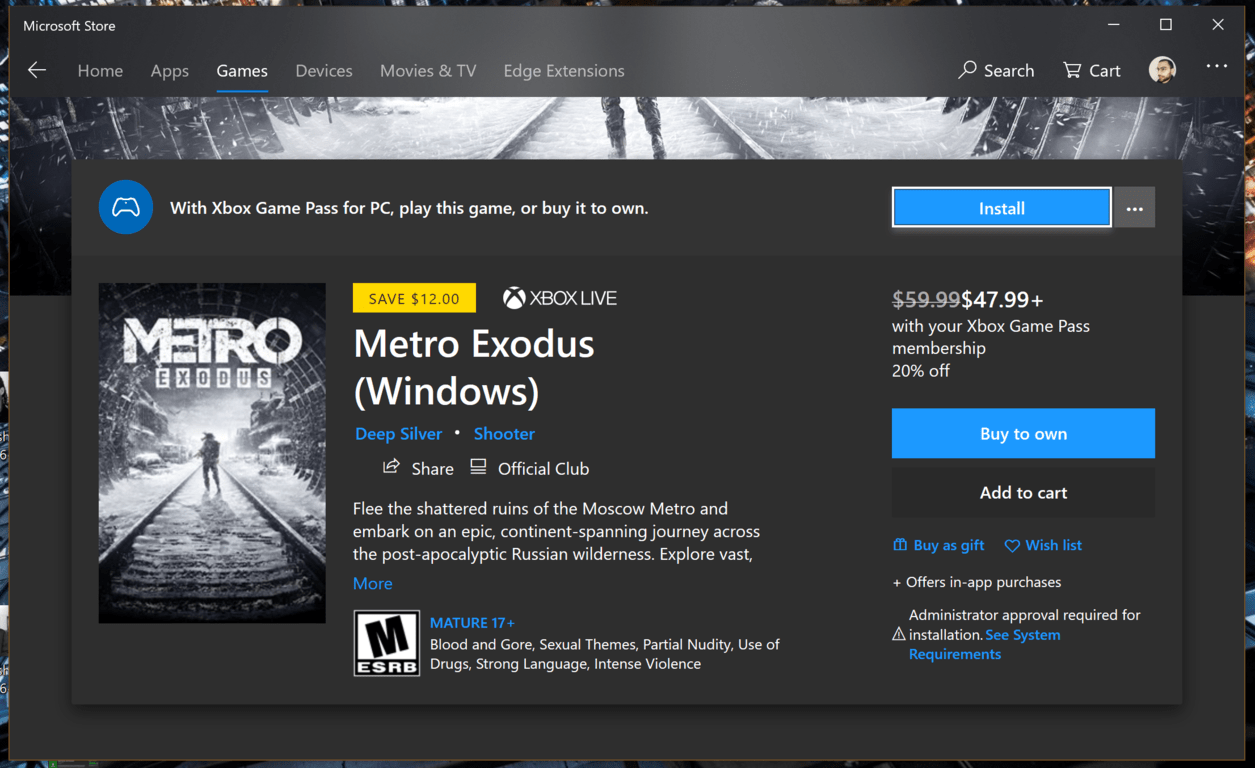This screenshot has width=1255, height=768.
Task: Click the struck-through $59.99 price
Action: 926,299
